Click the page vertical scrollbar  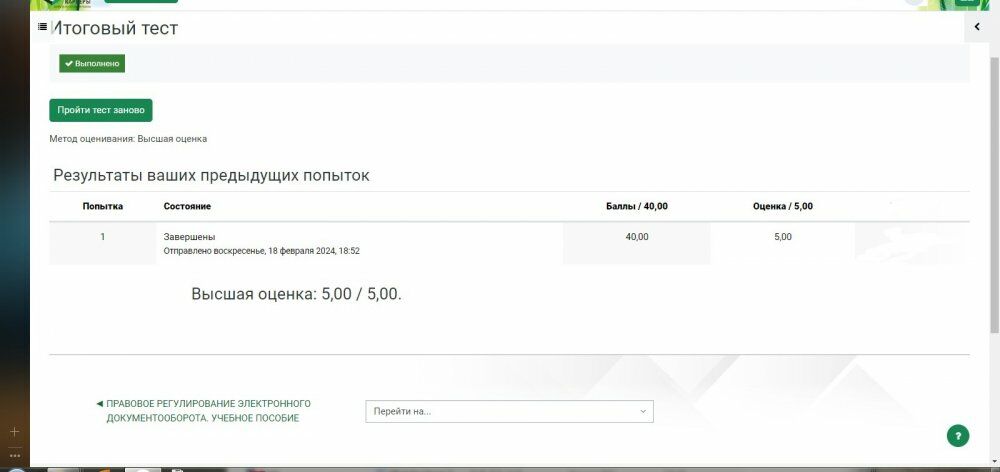994,195
